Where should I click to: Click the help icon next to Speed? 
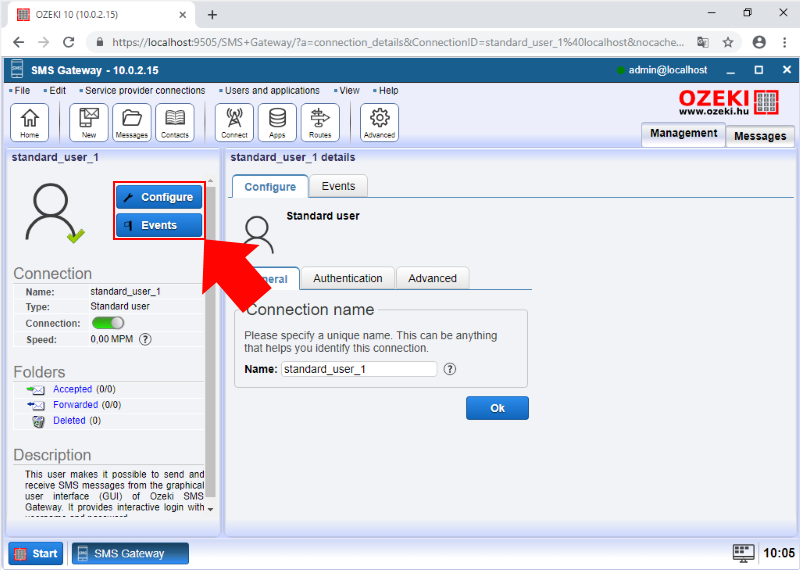point(145,339)
